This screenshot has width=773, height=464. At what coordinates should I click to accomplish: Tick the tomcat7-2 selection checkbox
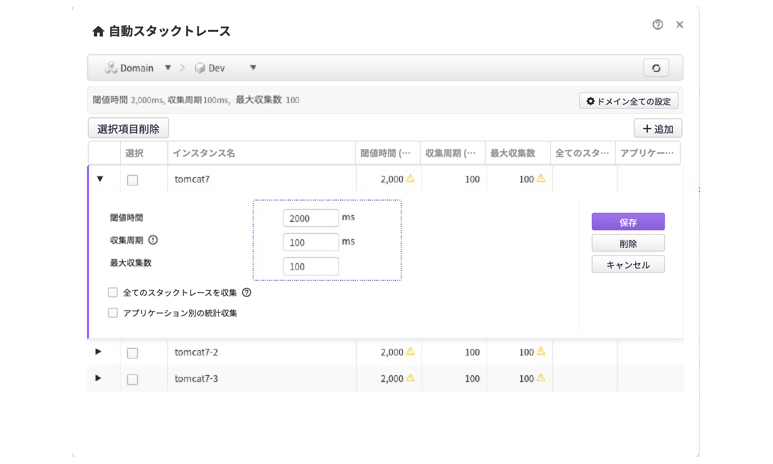(x=133, y=353)
